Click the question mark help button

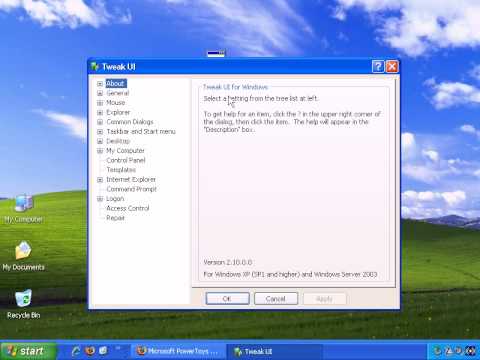point(378,67)
